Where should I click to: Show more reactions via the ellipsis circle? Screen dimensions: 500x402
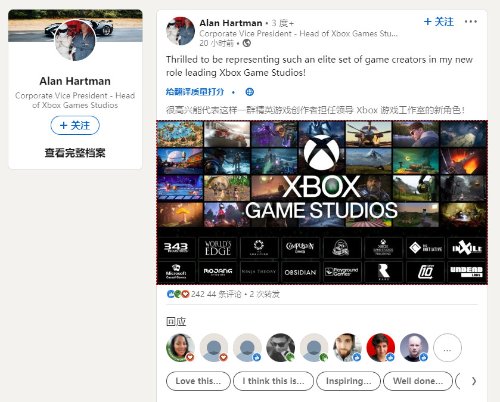click(x=447, y=348)
